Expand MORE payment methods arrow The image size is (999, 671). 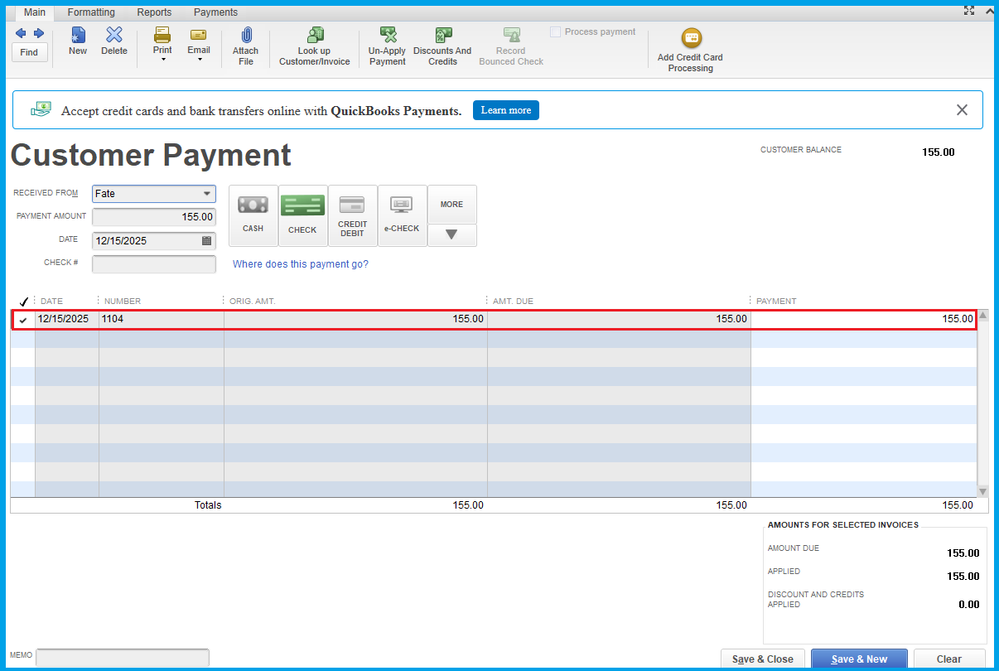point(451,235)
